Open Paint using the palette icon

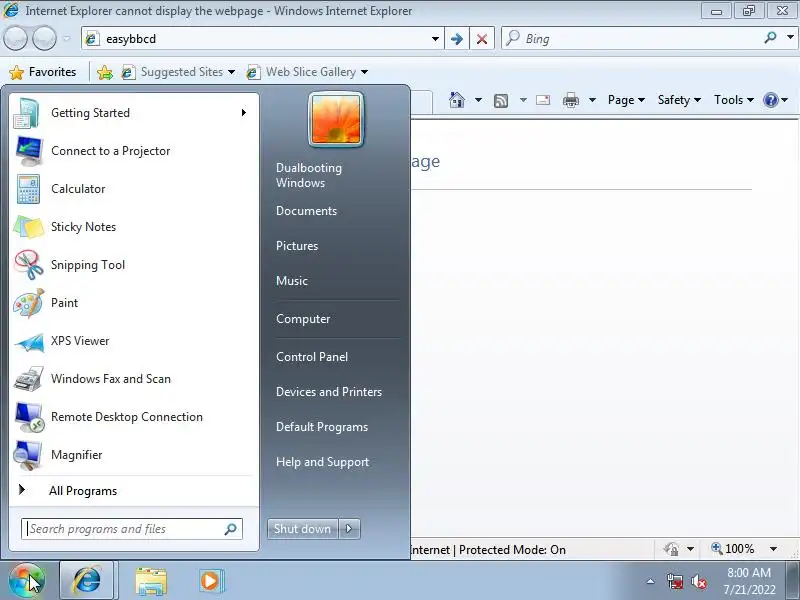click(29, 303)
